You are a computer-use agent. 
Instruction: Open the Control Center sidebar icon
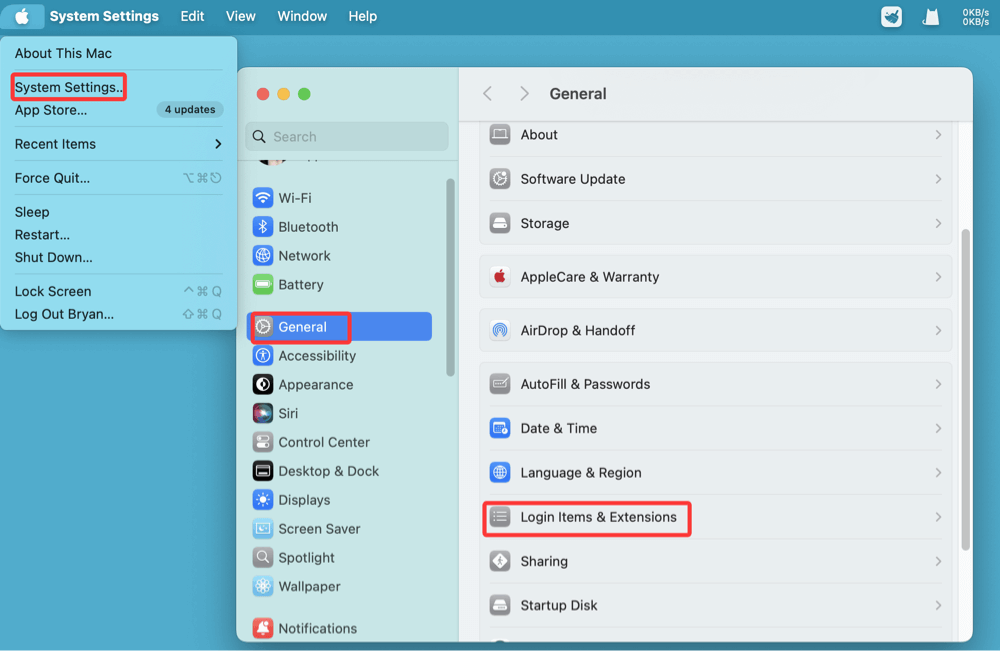(263, 442)
